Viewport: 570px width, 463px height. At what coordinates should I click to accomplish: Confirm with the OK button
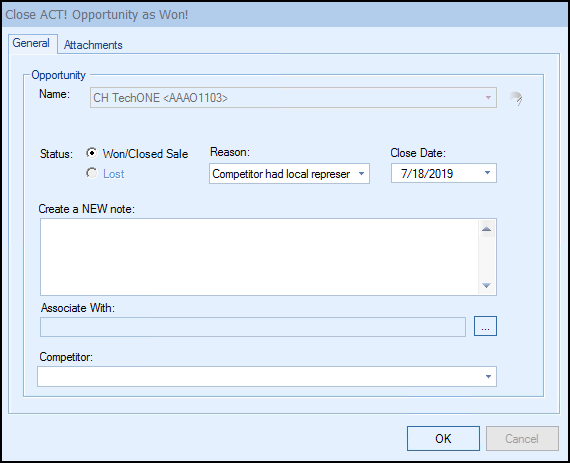[443, 438]
